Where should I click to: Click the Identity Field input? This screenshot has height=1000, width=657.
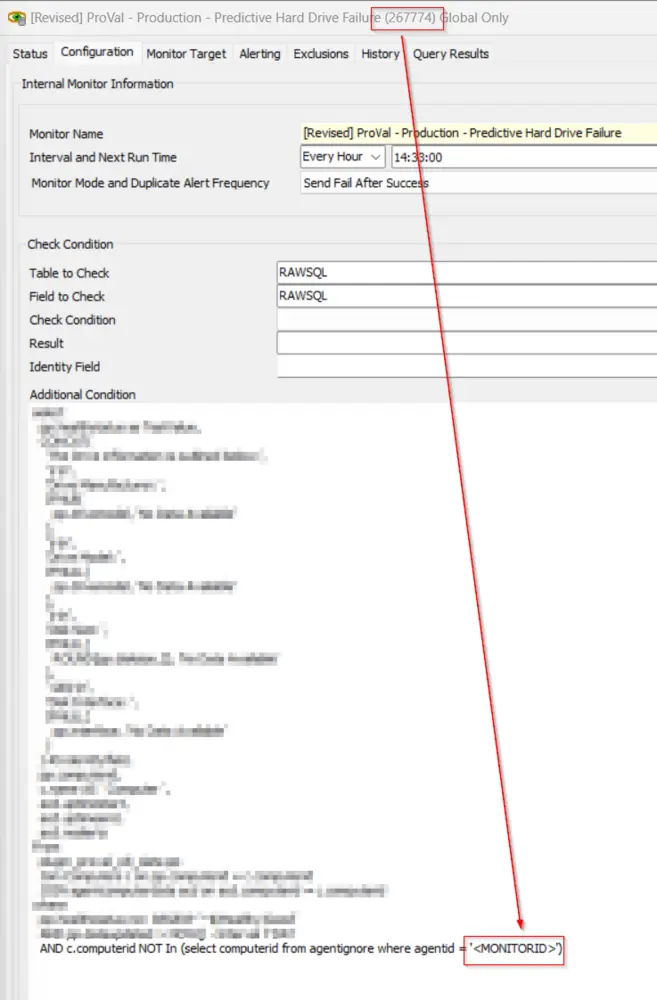click(467, 367)
